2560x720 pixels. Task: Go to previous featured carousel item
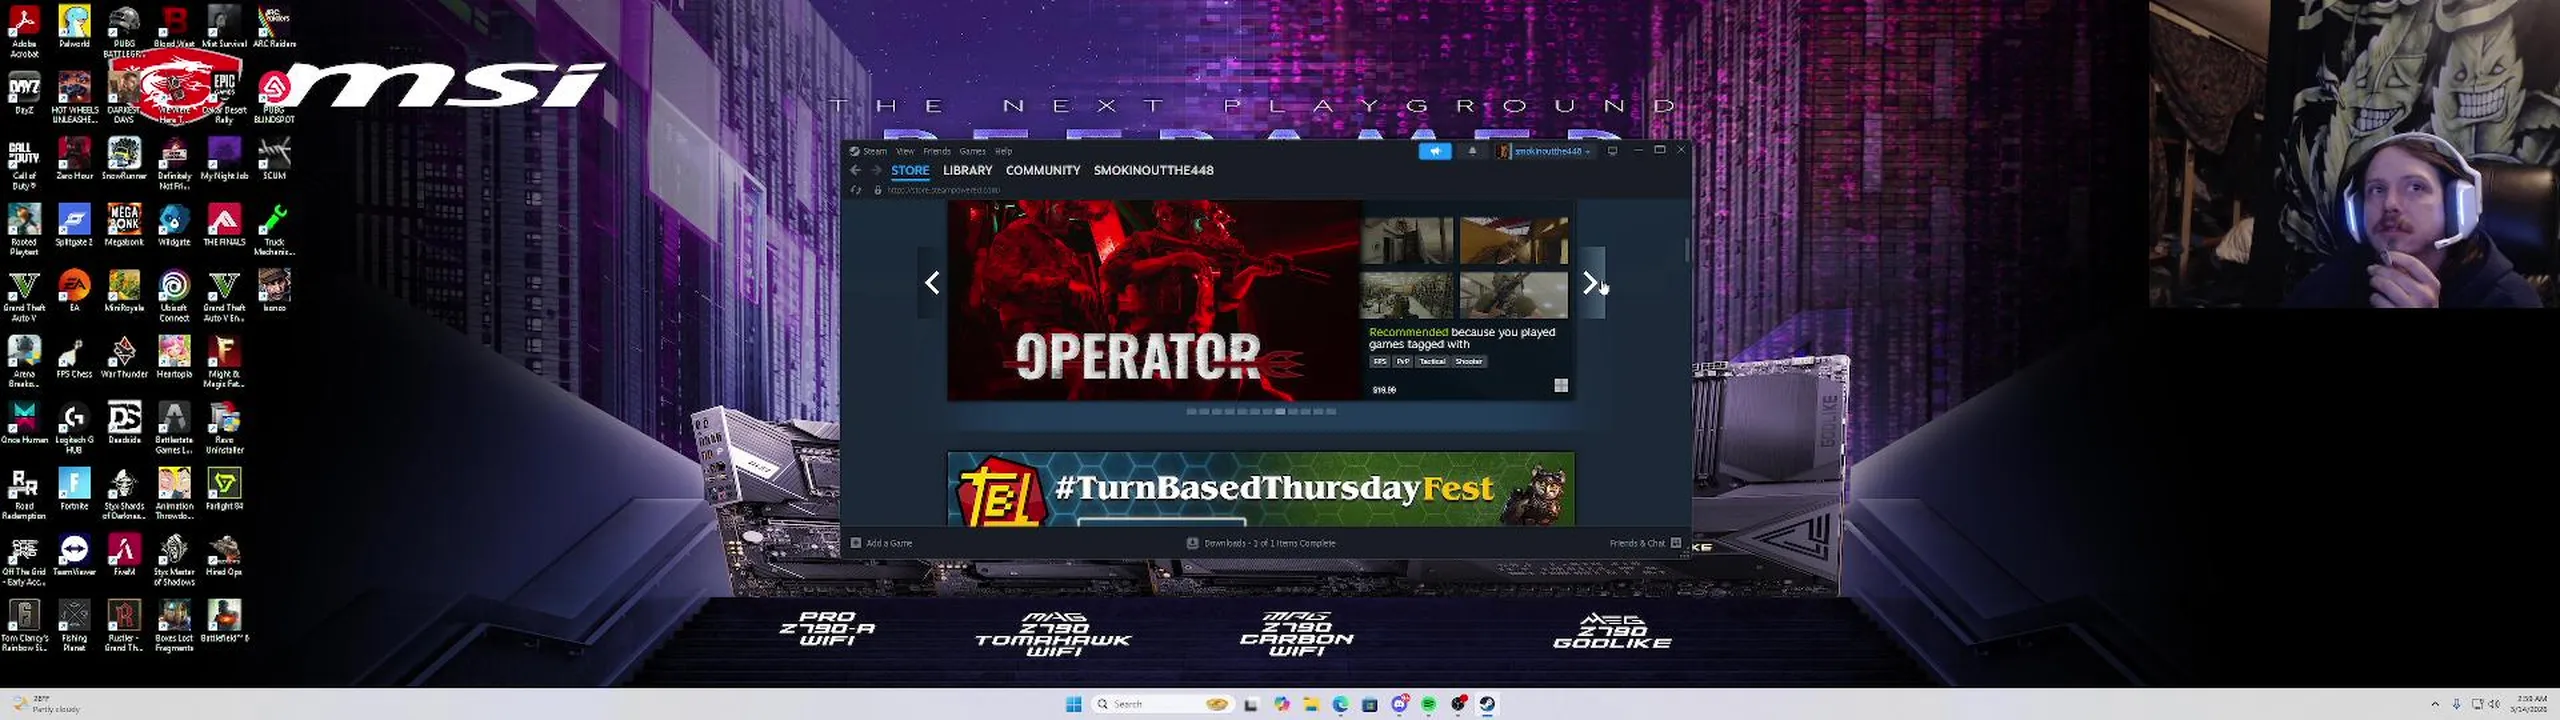pos(932,283)
